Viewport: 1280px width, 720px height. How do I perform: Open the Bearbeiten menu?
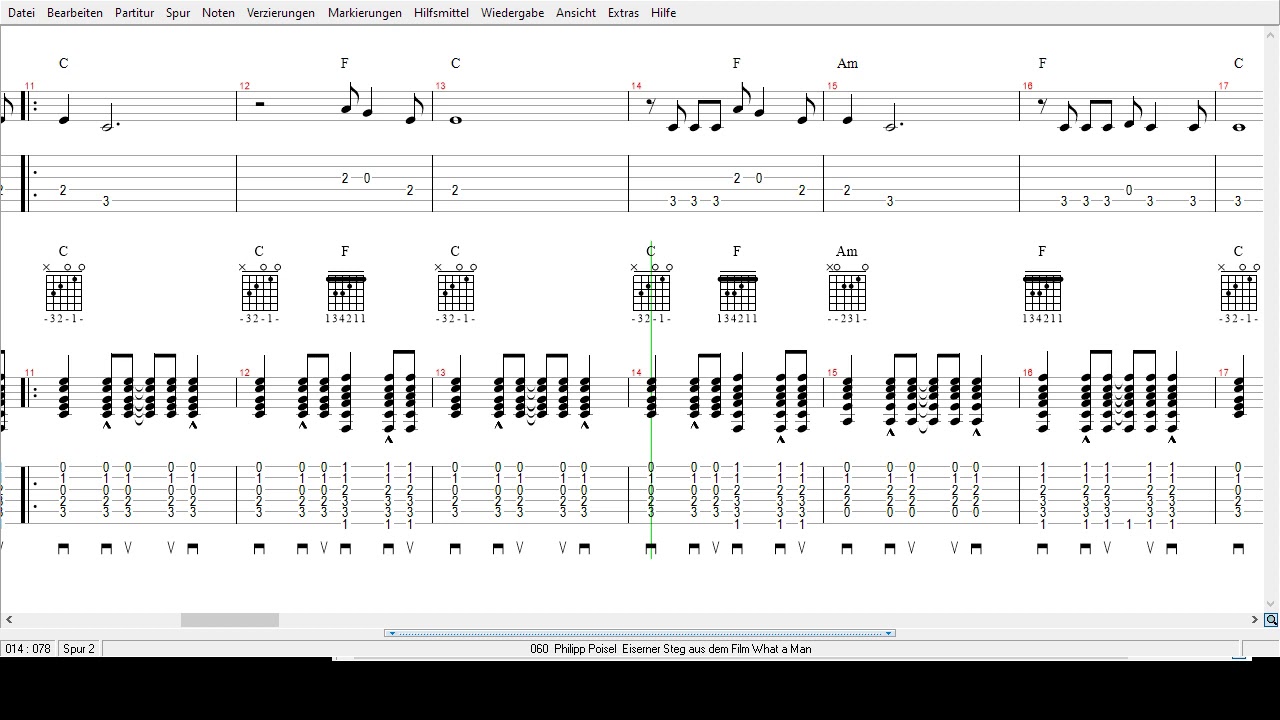(75, 13)
